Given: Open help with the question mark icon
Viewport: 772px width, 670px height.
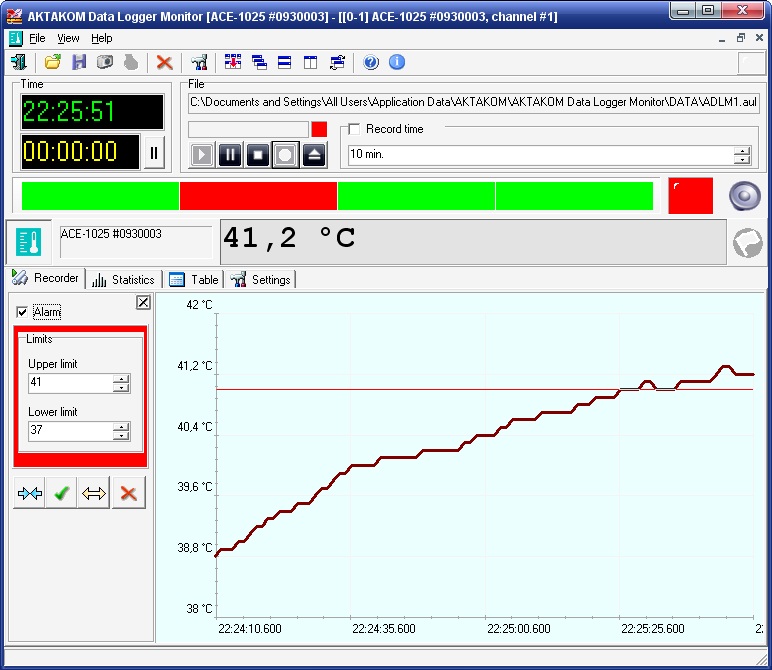Looking at the screenshot, I should 371,62.
